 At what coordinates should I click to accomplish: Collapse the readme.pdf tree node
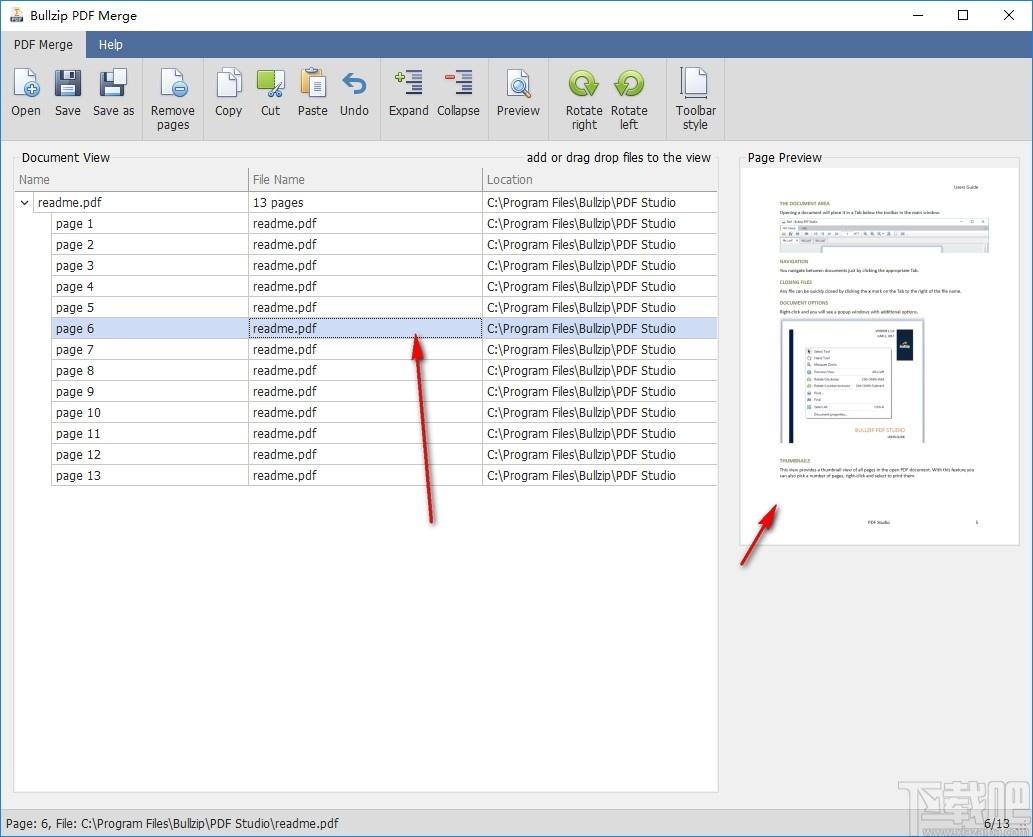click(x=24, y=202)
